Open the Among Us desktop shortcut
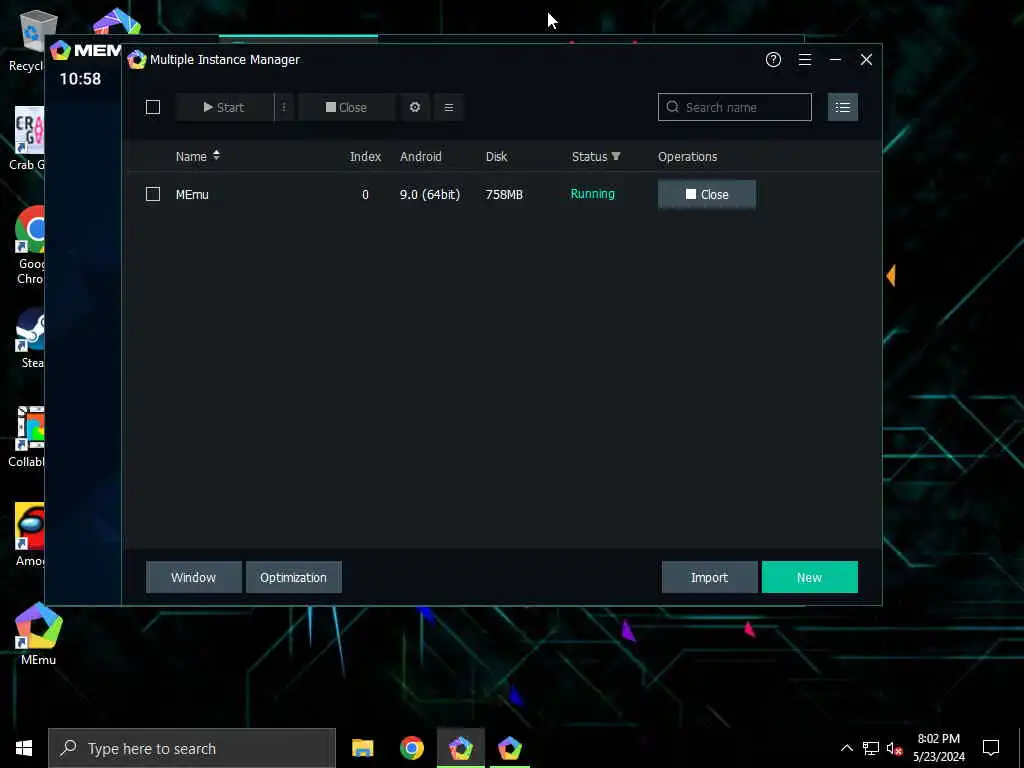The width and height of the screenshot is (1024, 768). (x=29, y=536)
